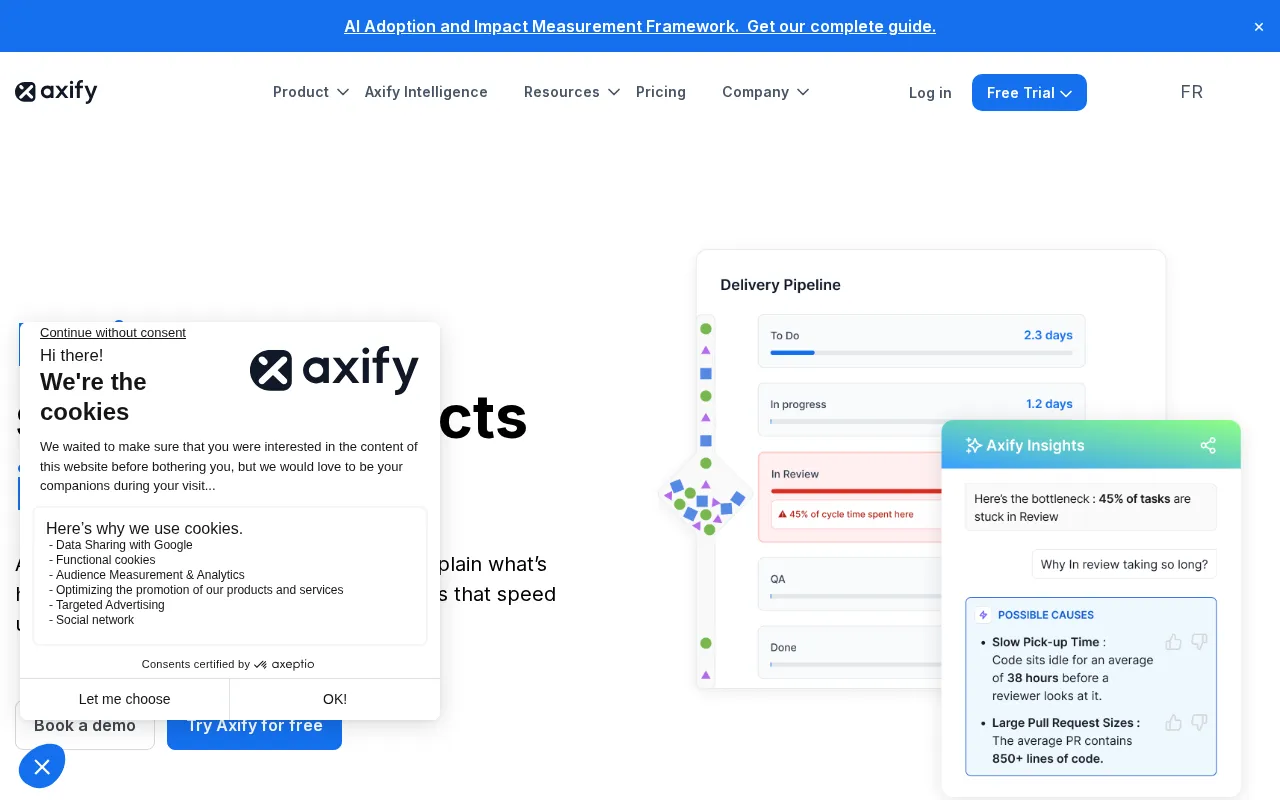Close the top announcement banner
The image size is (1280, 800).
click(1259, 27)
